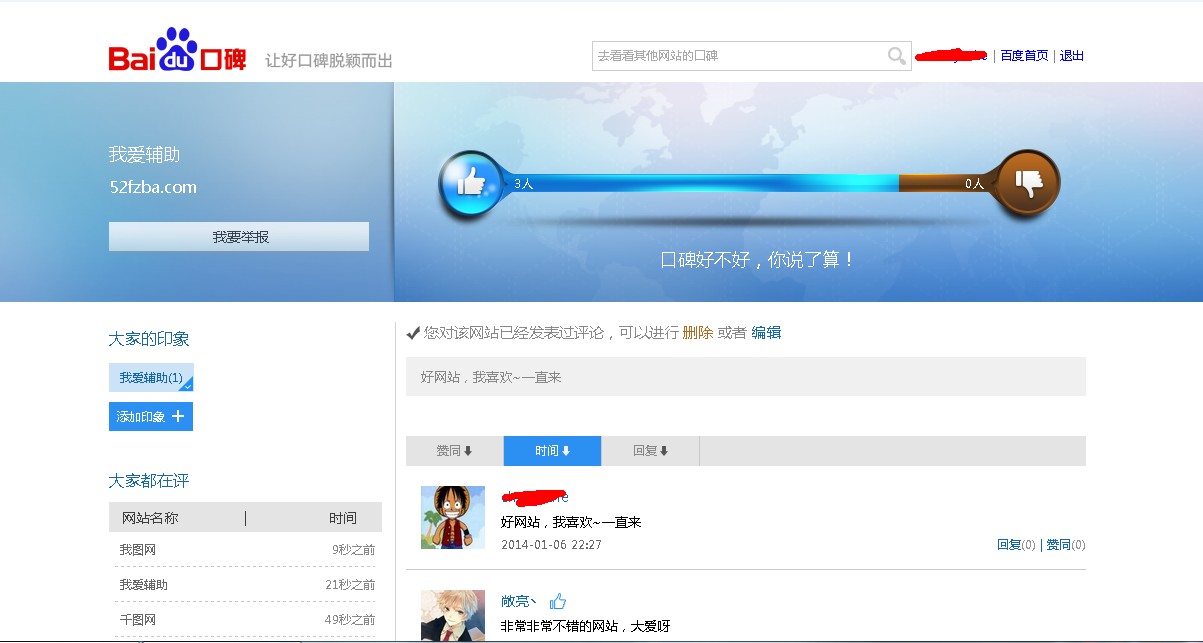Click the 时间 column header in the site table
1203x643 pixels.
(343, 518)
